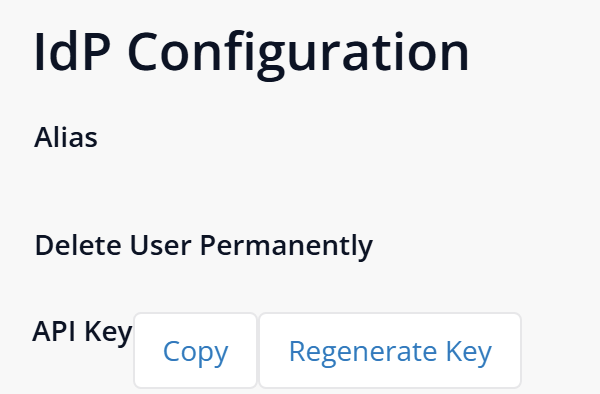This screenshot has width=600, height=394.
Task: Select the IdP Configuration heading
Action: (x=251, y=52)
